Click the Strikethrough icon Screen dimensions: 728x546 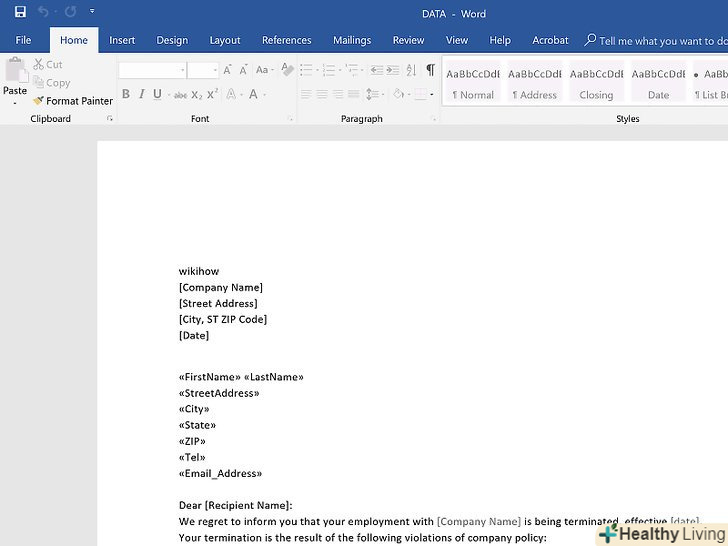(x=180, y=95)
